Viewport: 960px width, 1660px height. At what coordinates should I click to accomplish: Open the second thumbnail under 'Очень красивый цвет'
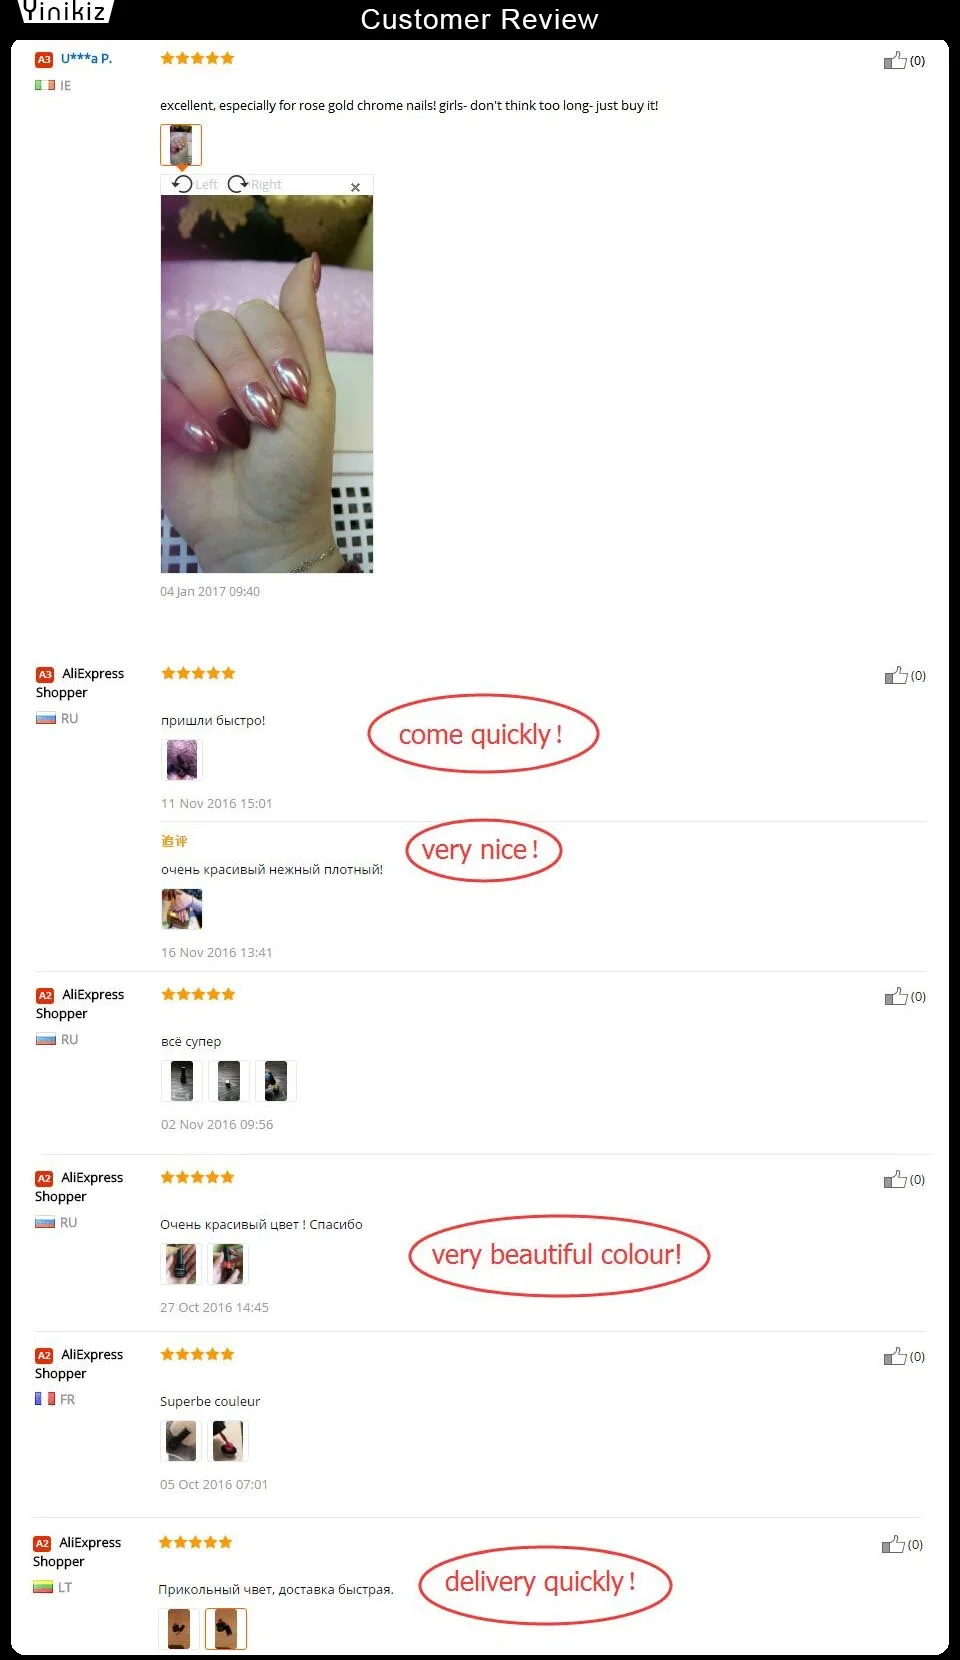tap(228, 1264)
